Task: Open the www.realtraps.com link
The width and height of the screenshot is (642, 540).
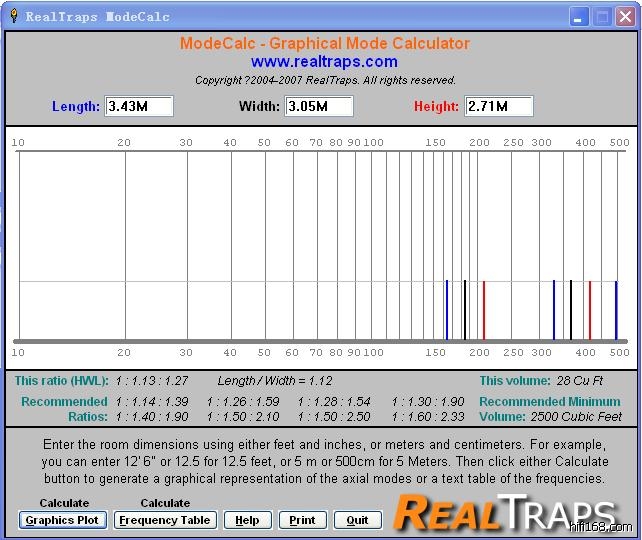Action: [324, 62]
